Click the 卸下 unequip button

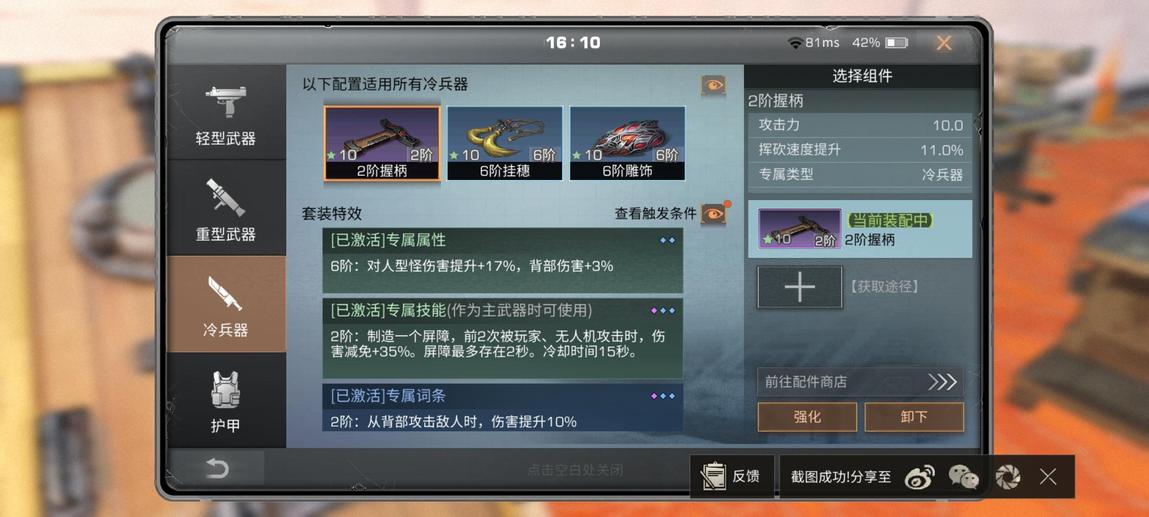(914, 417)
